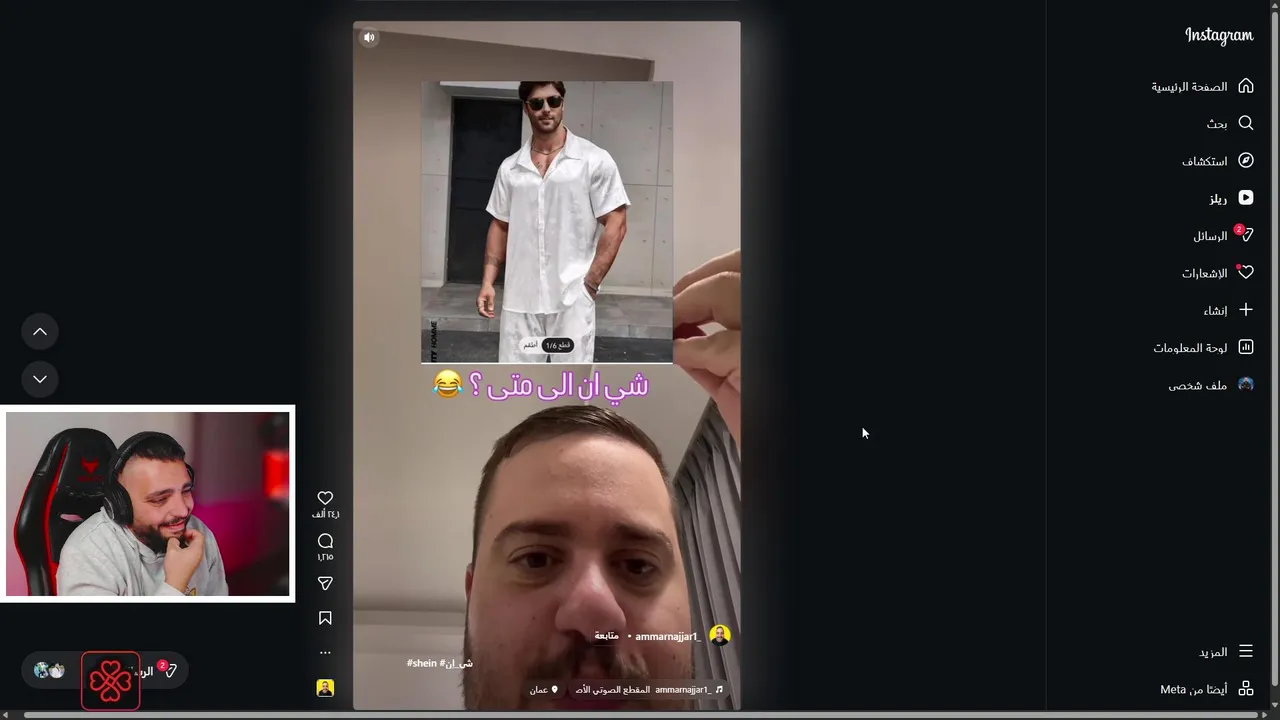Open the استكشاف explore page

(x=1217, y=161)
